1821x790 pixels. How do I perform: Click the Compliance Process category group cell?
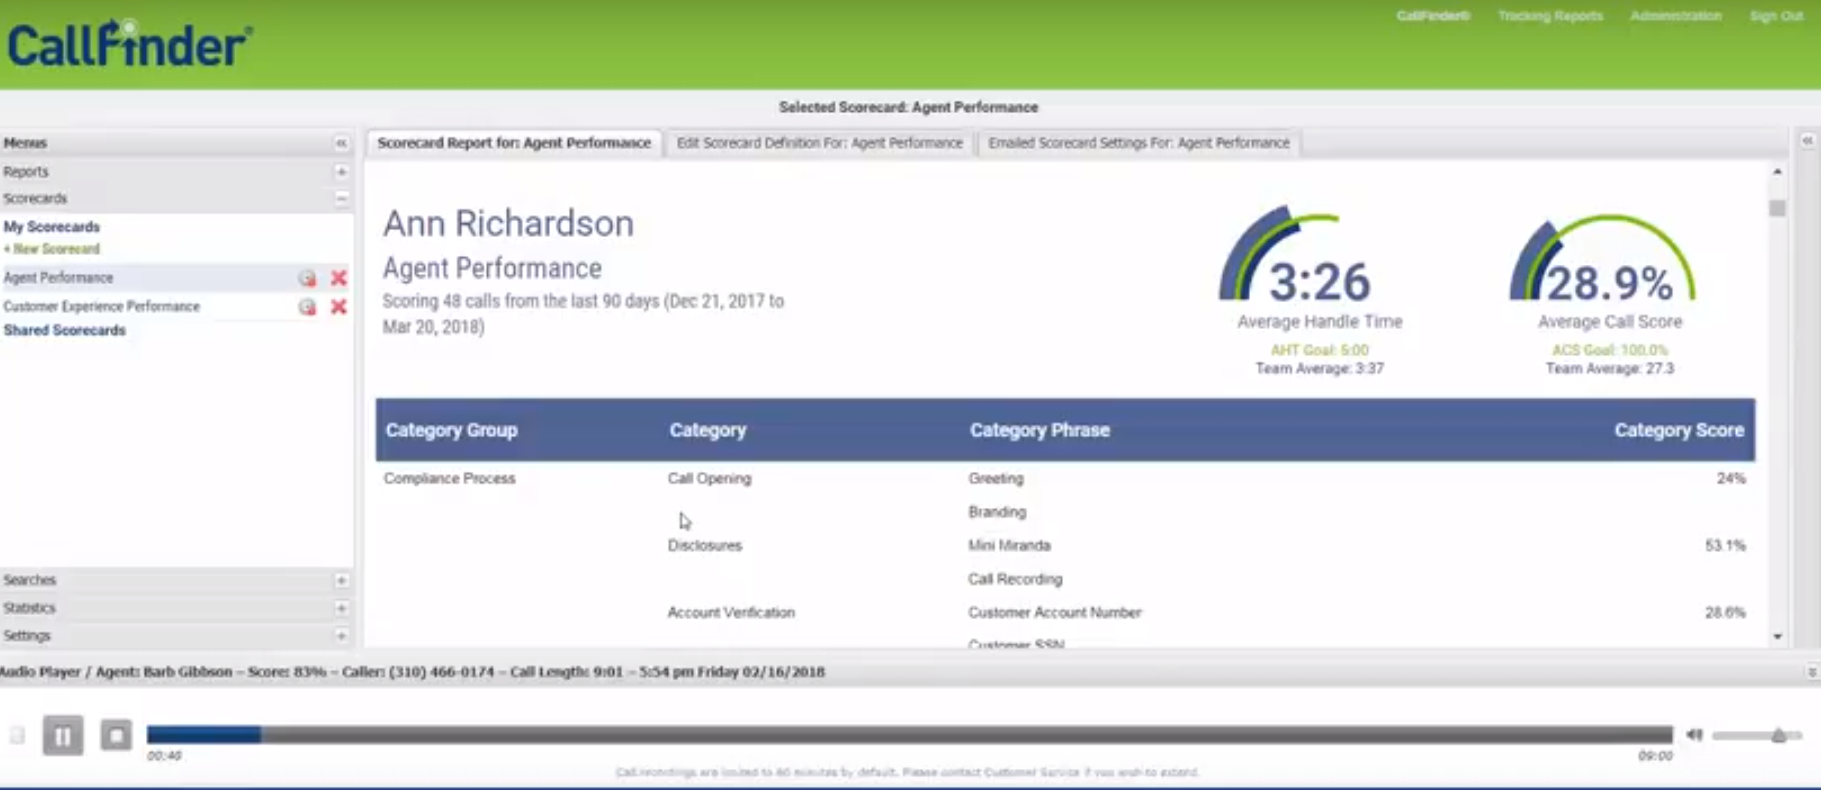pyautogui.click(x=450, y=478)
